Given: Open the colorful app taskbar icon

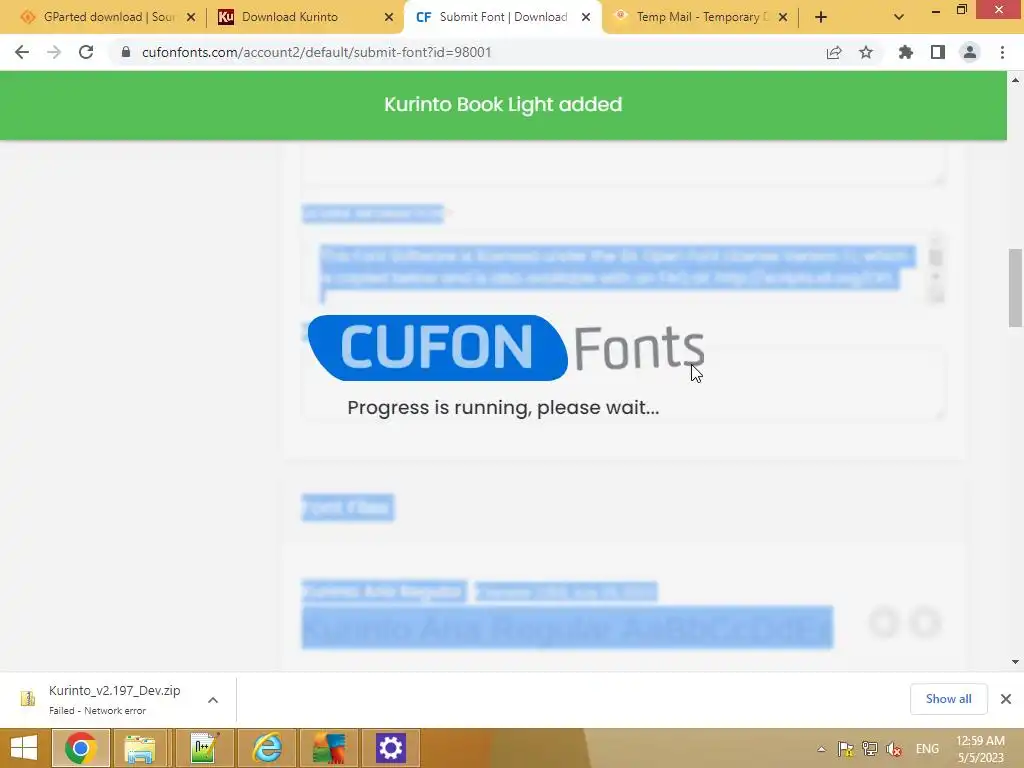Looking at the screenshot, I should 329,748.
